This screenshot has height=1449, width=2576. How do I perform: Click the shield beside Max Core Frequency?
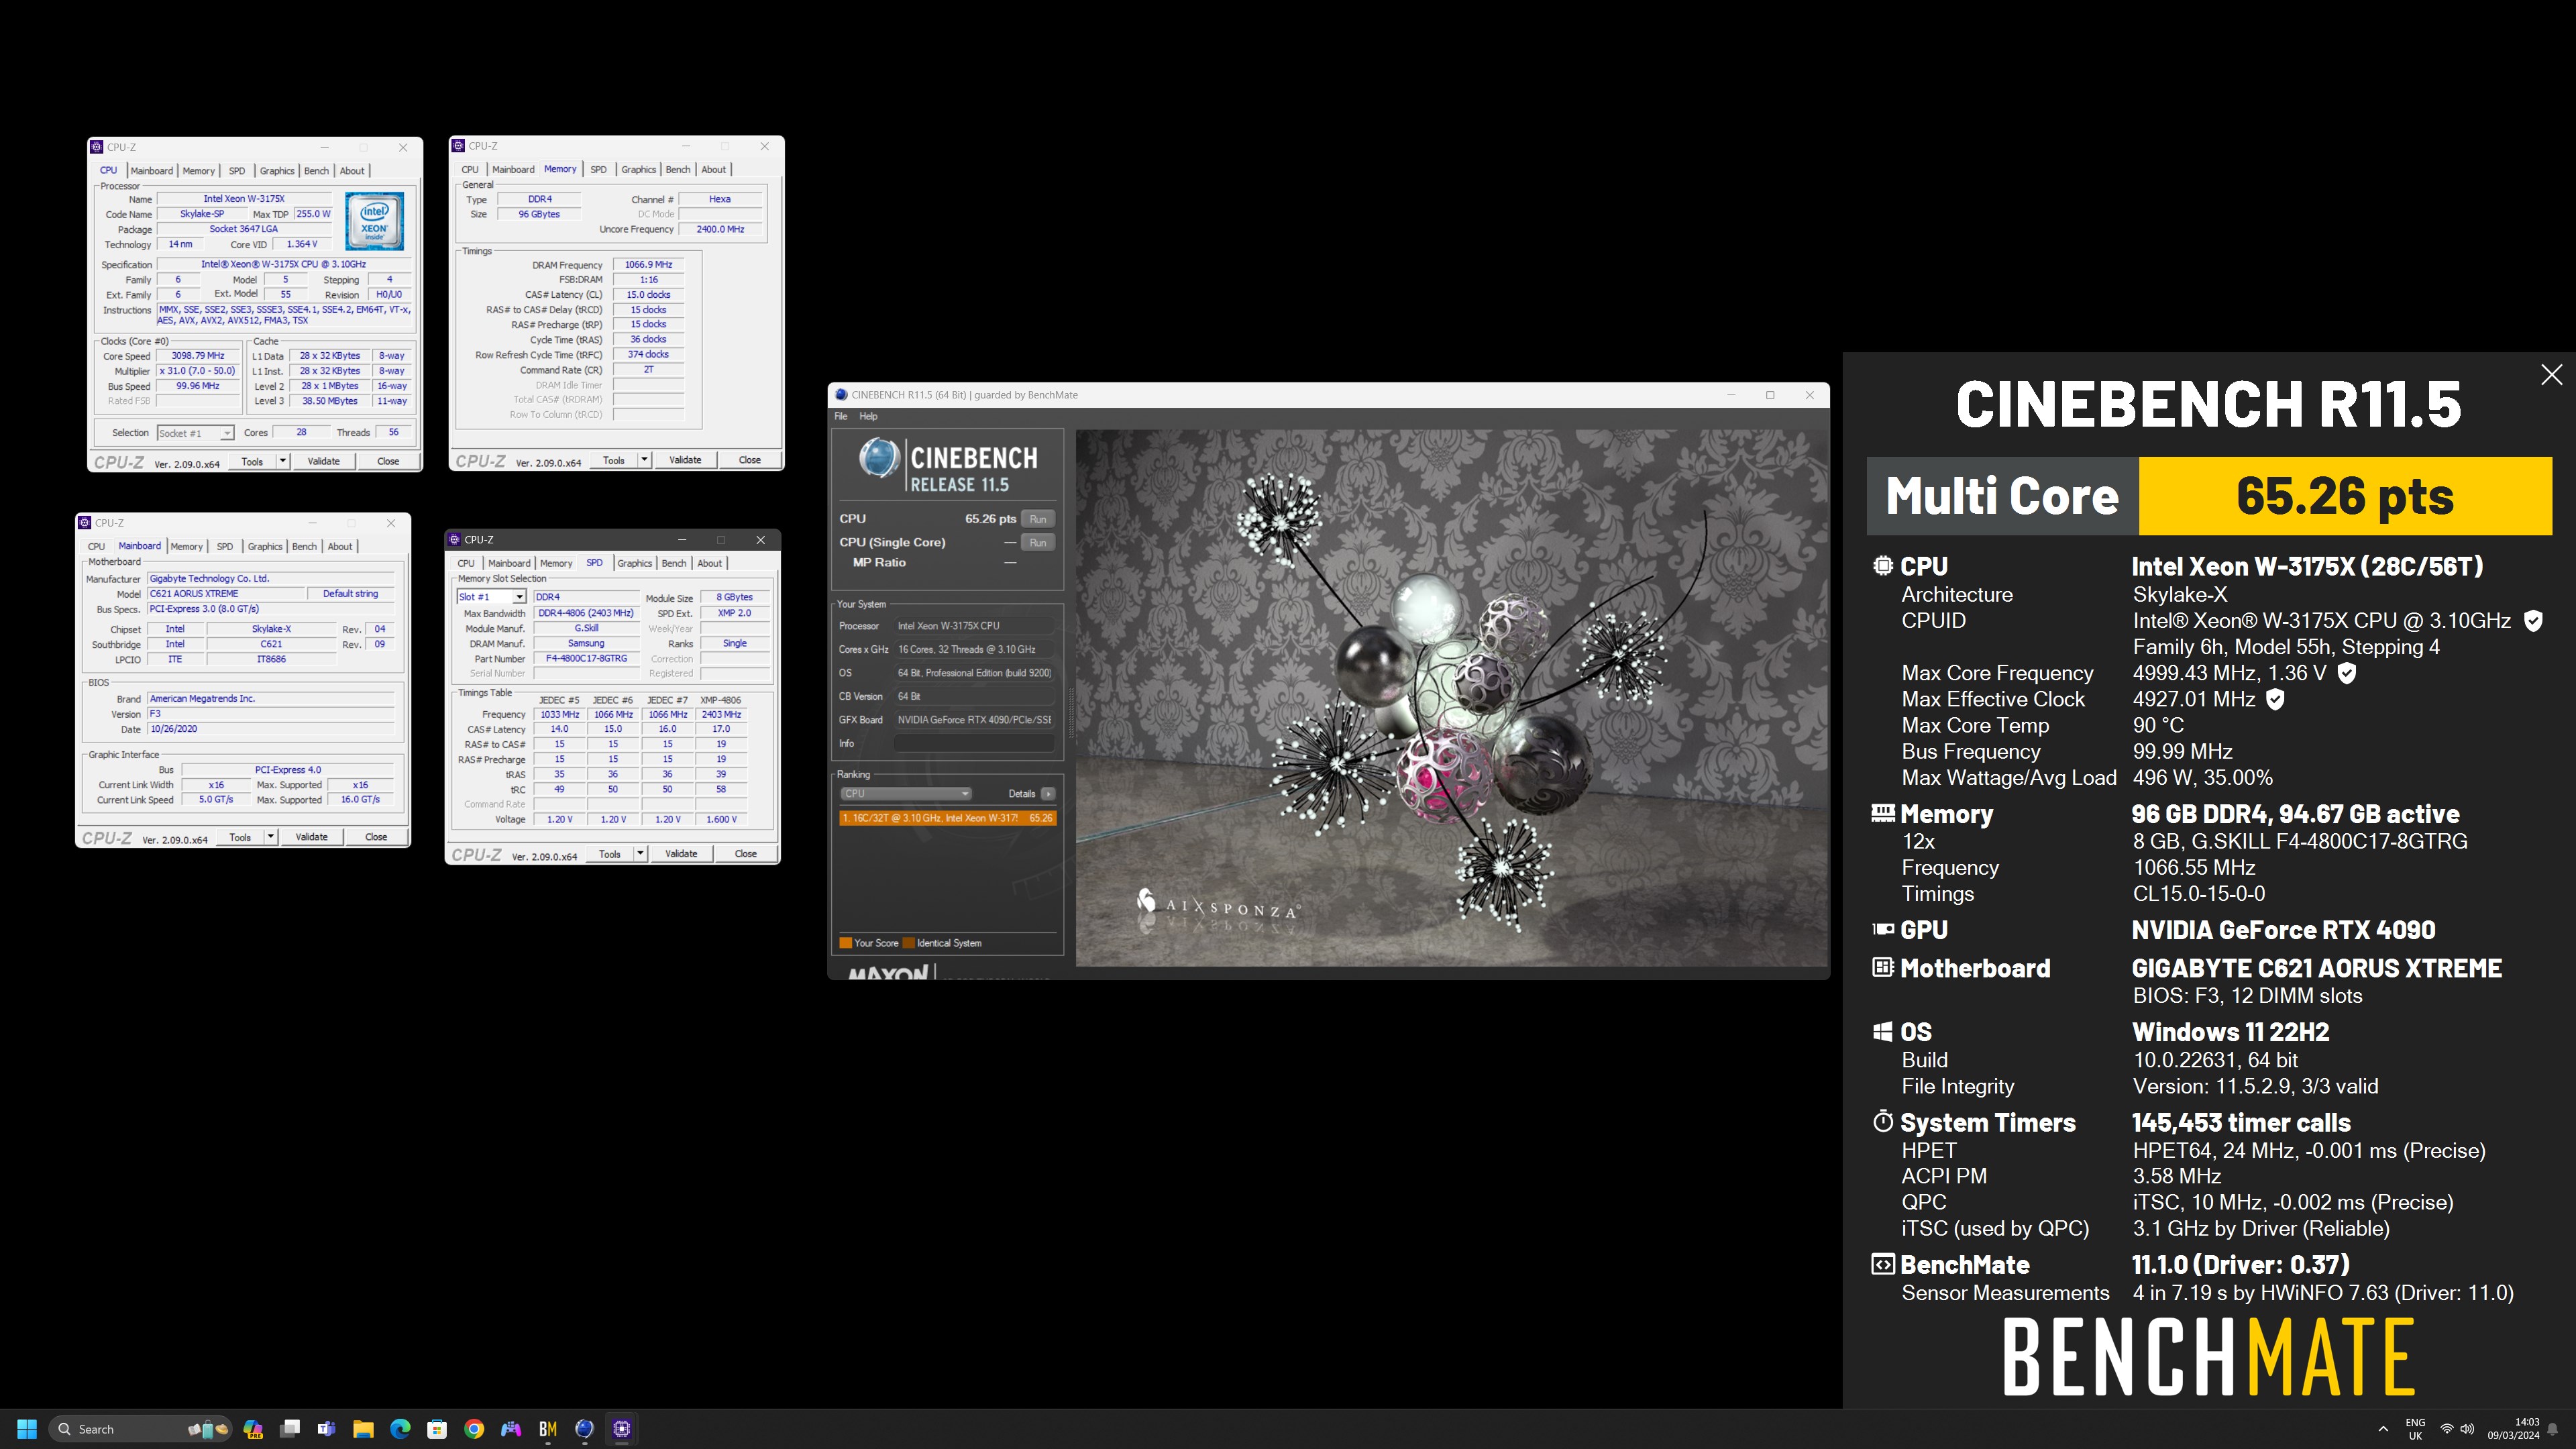pyautogui.click(x=2347, y=673)
